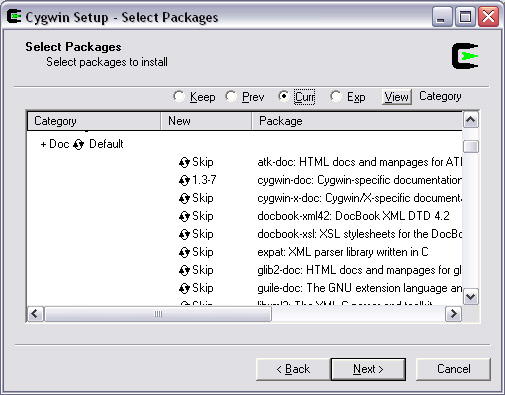Image resolution: width=505 pixels, height=395 pixels.
Task: Close the Cygwin Setup window
Action: (x=488, y=17)
